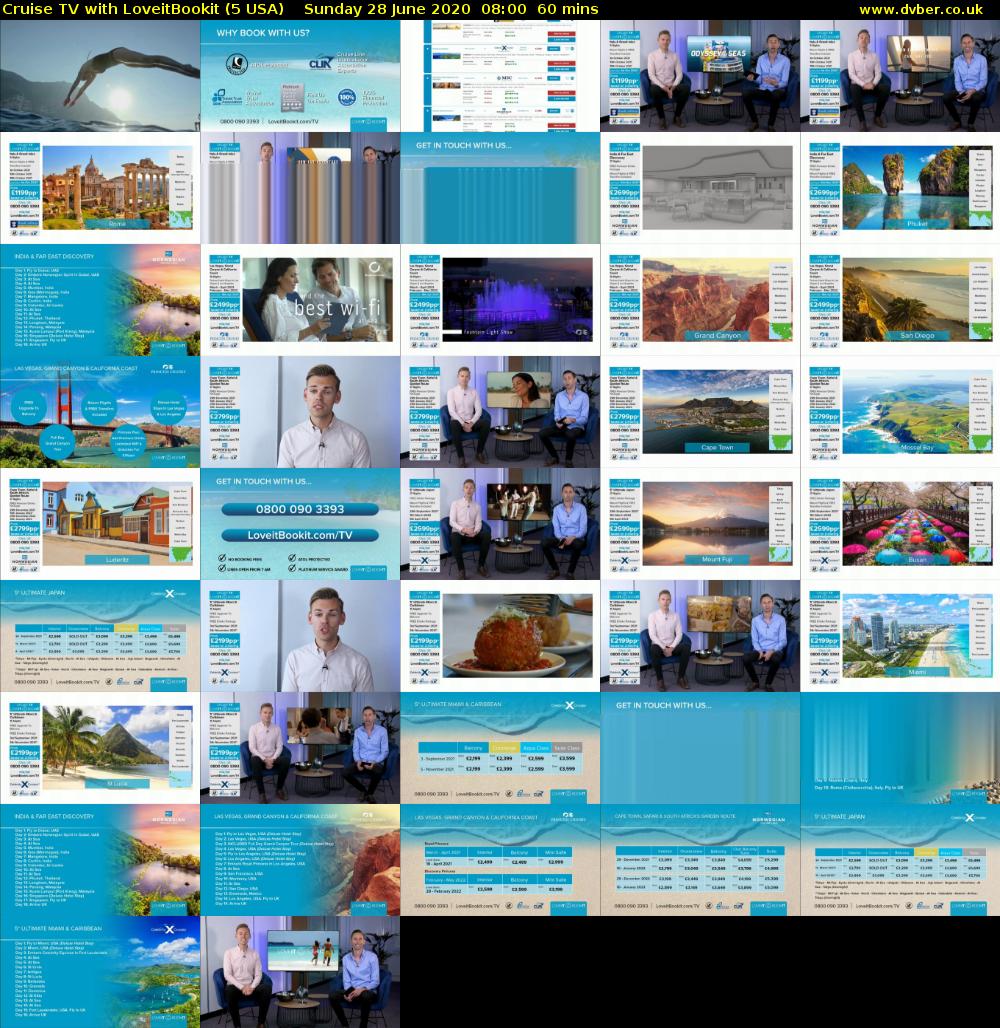Click the ATOL Protected checkmark
The image size is (1000, 1028).
pos(292,559)
